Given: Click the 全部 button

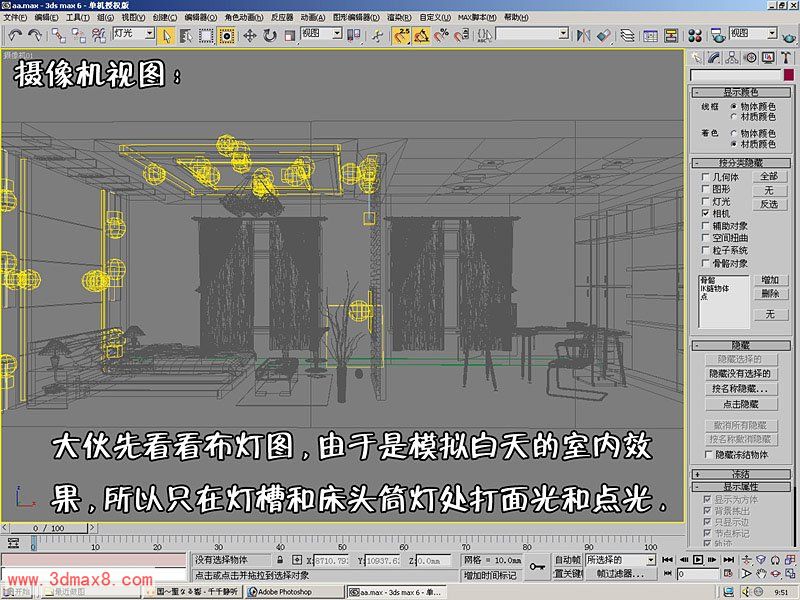Looking at the screenshot, I should (x=769, y=177).
